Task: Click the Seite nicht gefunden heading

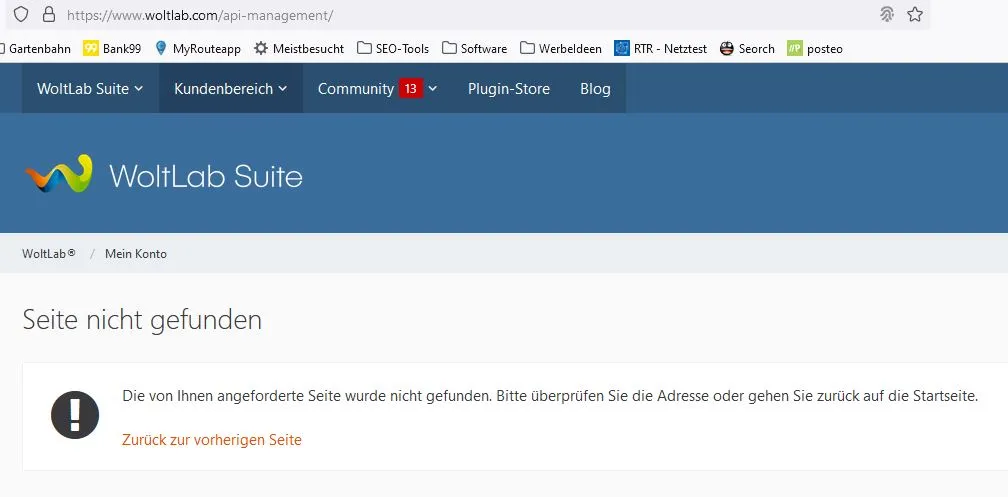Action: coord(142,320)
